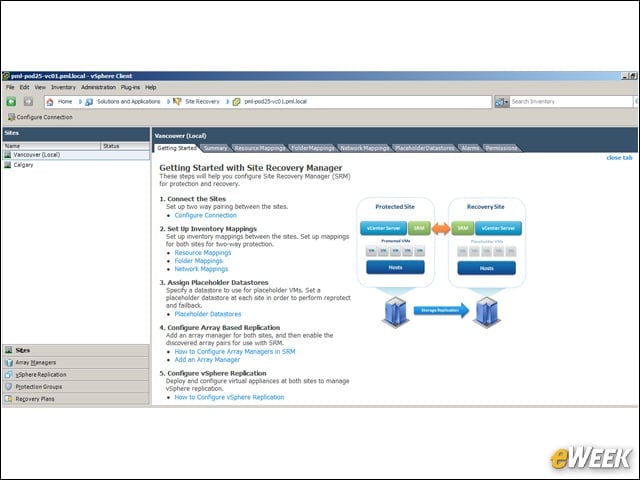Click the Home breadcrumb text
The height and width of the screenshot is (480, 640).
[65, 102]
